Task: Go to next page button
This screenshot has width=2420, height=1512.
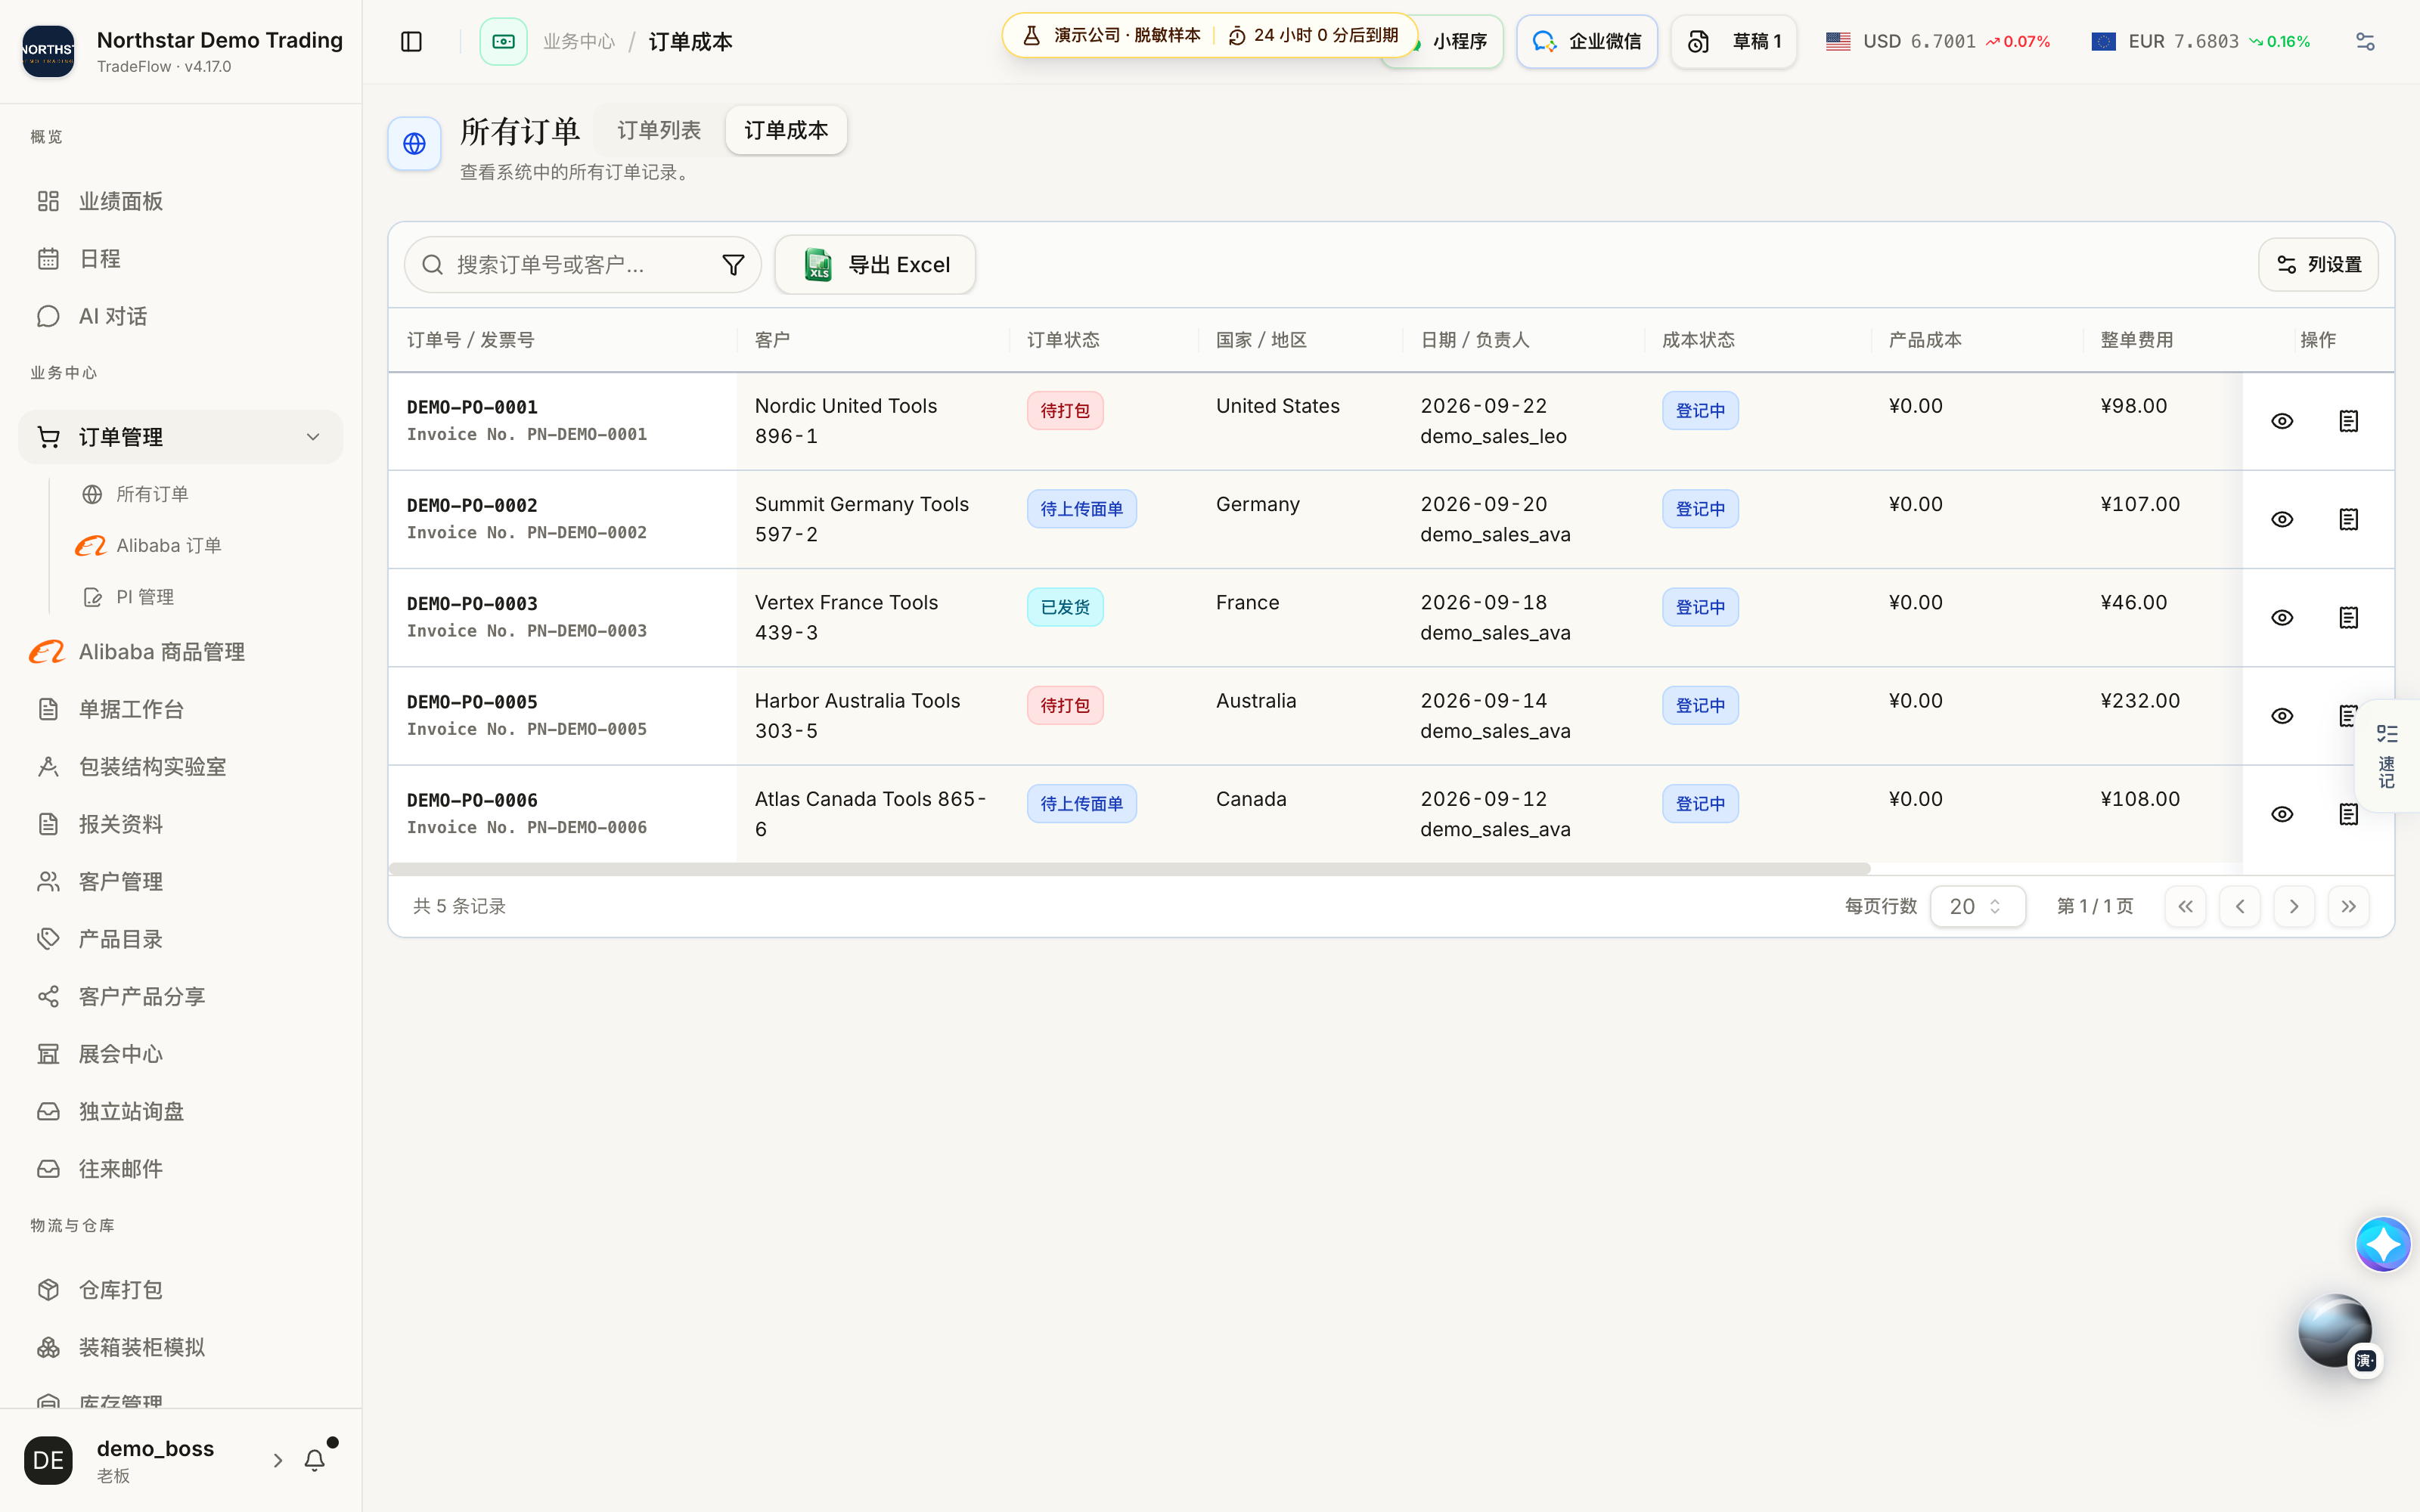Action: [2294, 906]
